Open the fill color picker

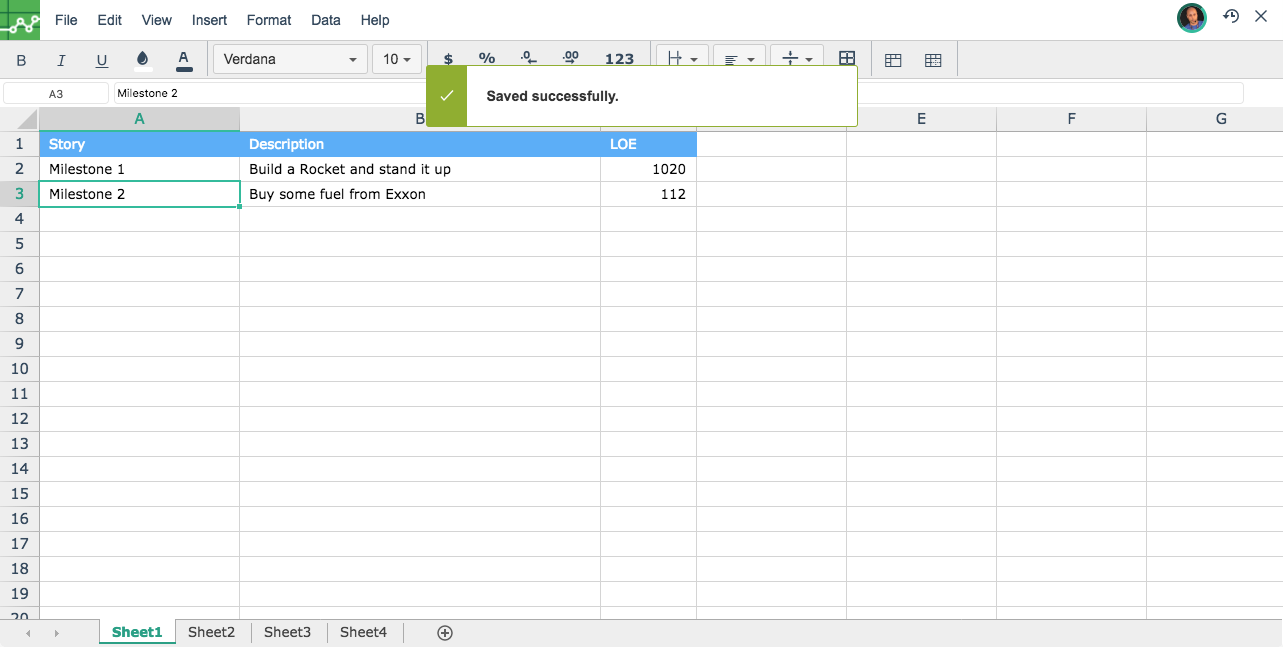tap(142, 60)
